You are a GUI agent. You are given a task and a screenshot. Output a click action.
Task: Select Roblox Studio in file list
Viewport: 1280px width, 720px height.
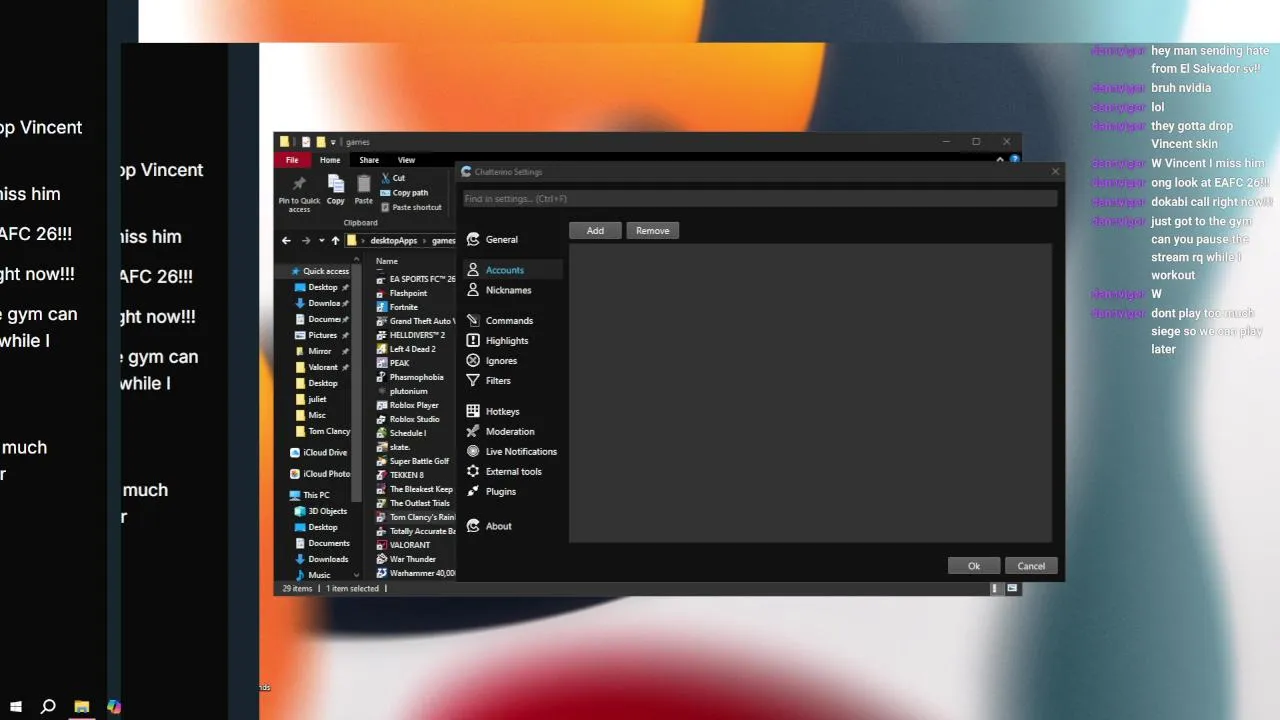(x=409, y=419)
